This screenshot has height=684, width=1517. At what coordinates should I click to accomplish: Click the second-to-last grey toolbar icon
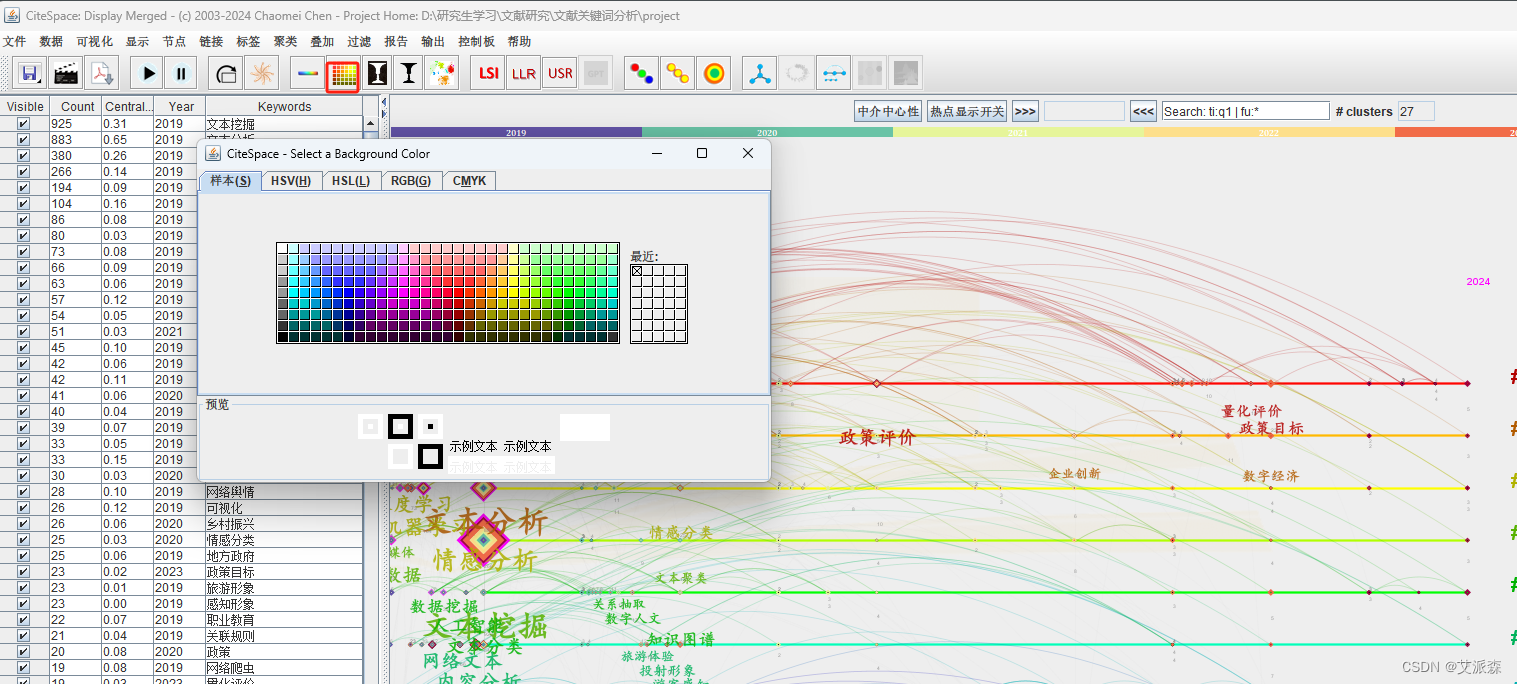pyautogui.click(x=869, y=73)
